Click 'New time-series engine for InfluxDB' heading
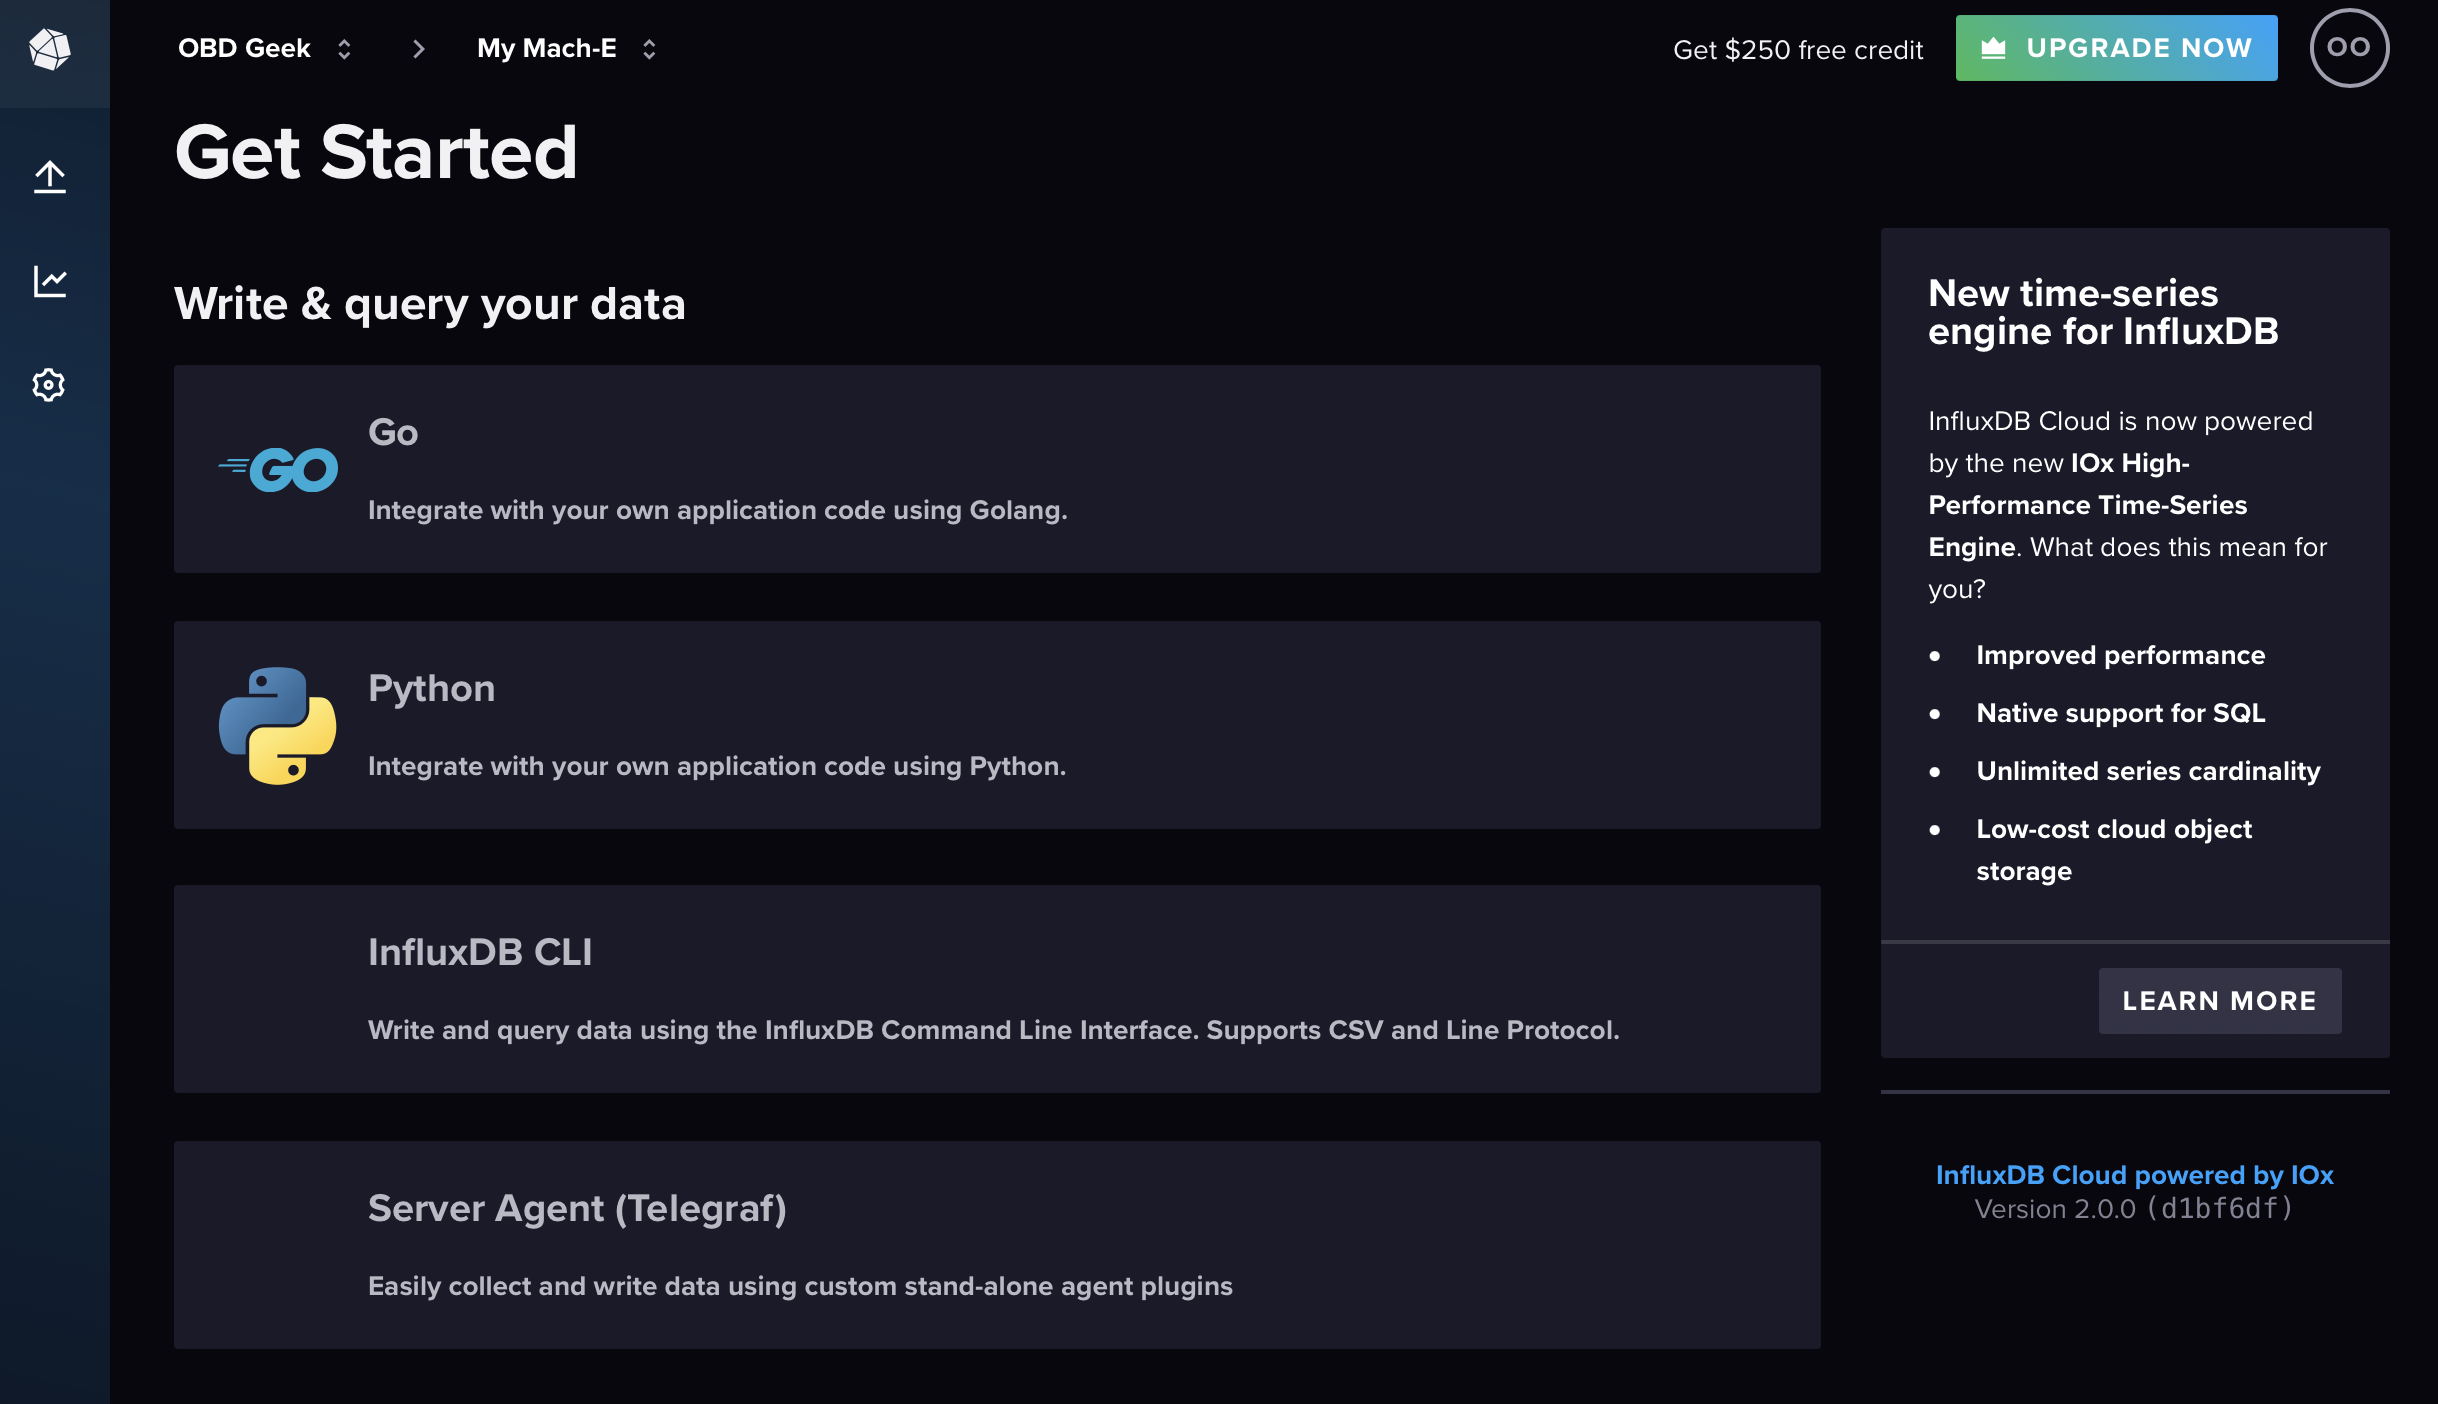Screen dimensions: 2438x1404 pos(2103,312)
